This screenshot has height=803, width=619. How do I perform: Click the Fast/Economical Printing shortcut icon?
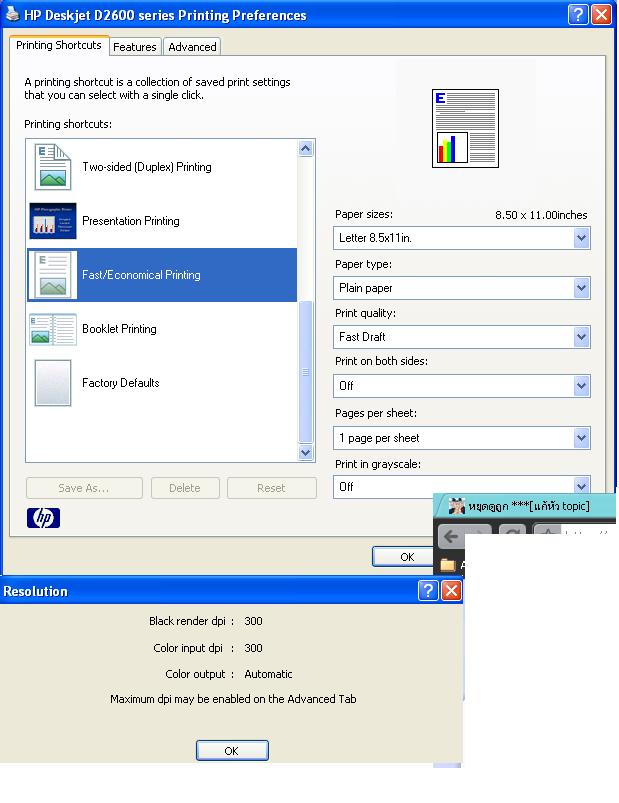point(53,275)
